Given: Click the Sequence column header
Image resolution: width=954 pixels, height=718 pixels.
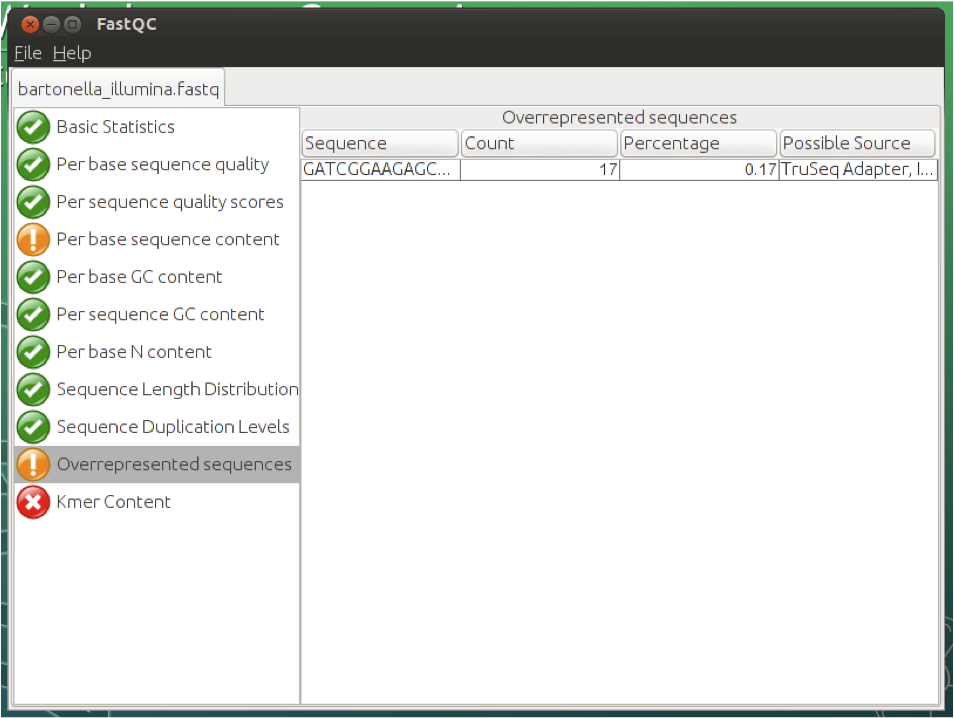Looking at the screenshot, I should click(380, 144).
